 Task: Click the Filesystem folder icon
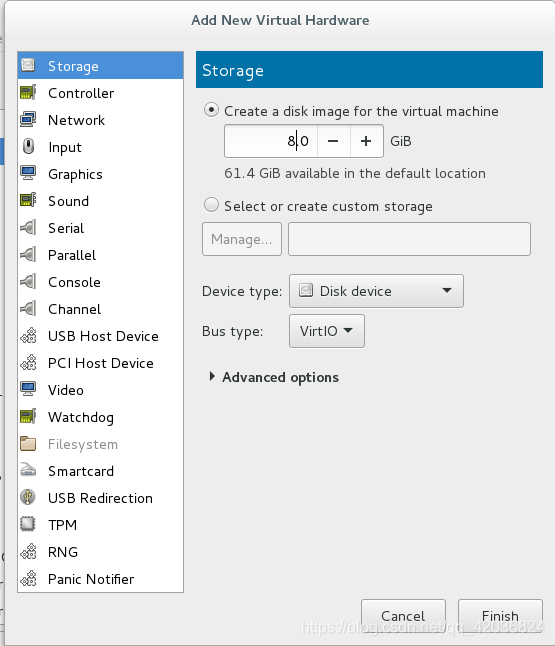click(28, 444)
